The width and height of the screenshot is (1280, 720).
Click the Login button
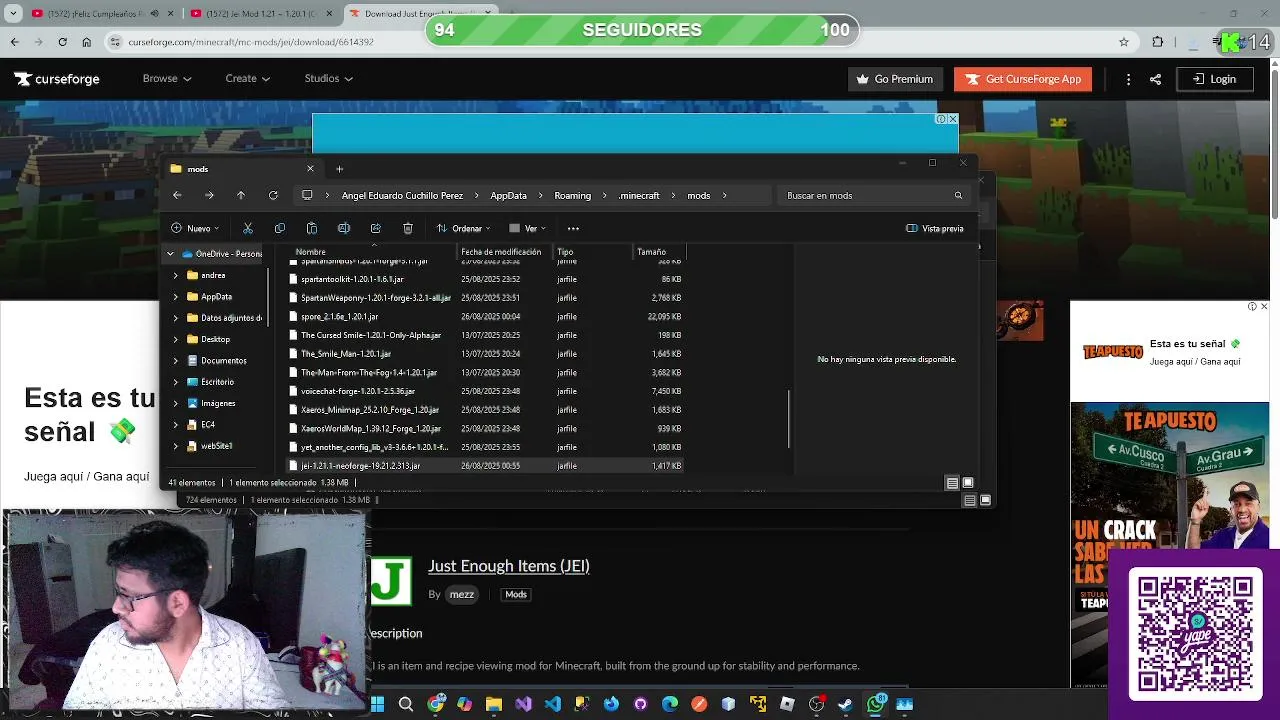(x=1214, y=79)
